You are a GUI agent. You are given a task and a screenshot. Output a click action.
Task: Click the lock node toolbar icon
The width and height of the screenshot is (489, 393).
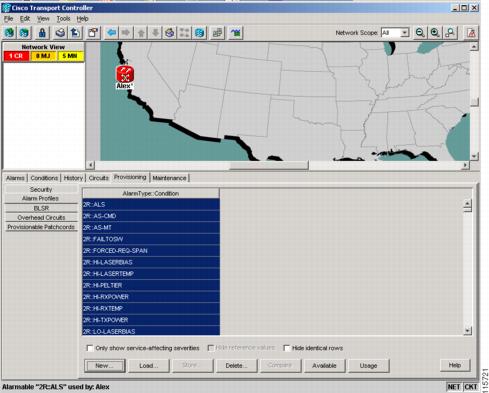tap(42, 33)
